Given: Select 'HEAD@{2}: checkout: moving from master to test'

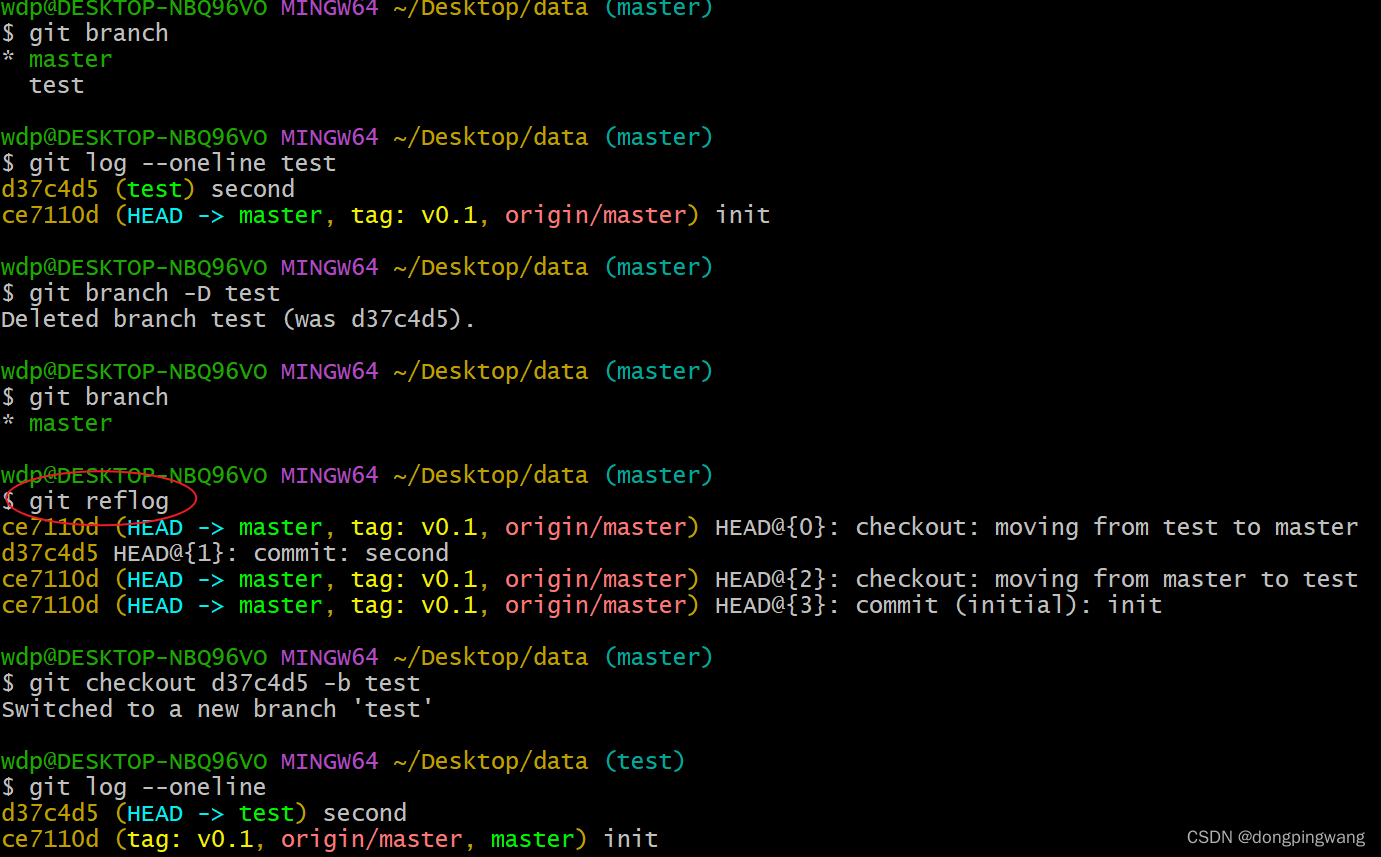Looking at the screenshot, I should coord(1036,579).
